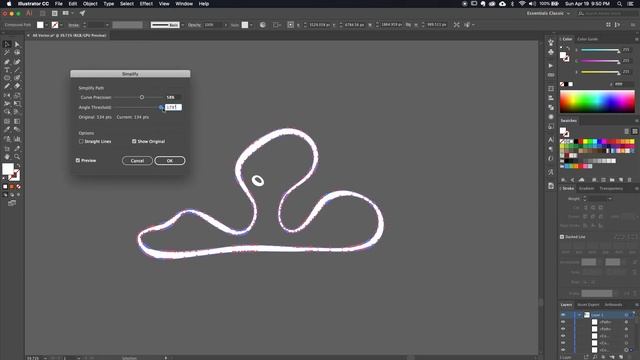
Task: Open the Character panel A icon
Action: (x=551, y=139)
